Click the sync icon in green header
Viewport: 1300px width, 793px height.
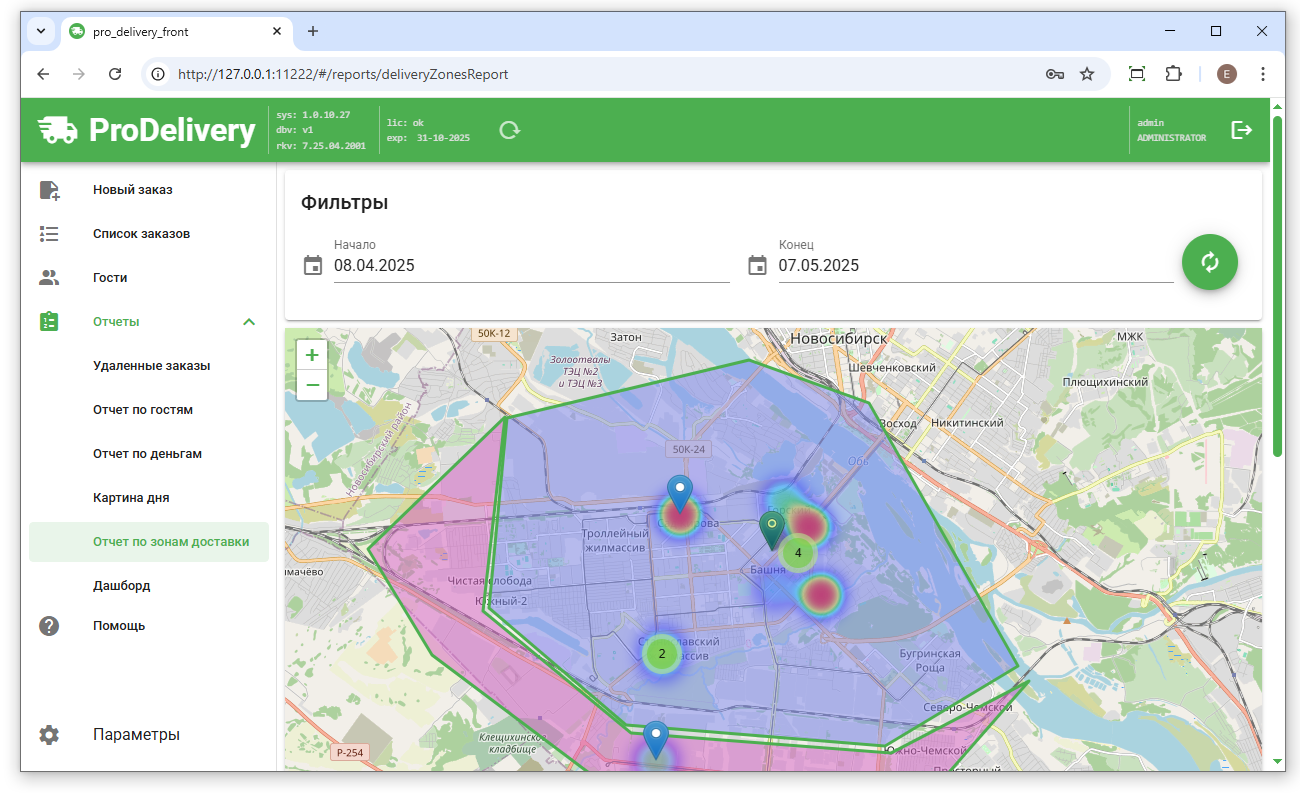coord(509,130)
